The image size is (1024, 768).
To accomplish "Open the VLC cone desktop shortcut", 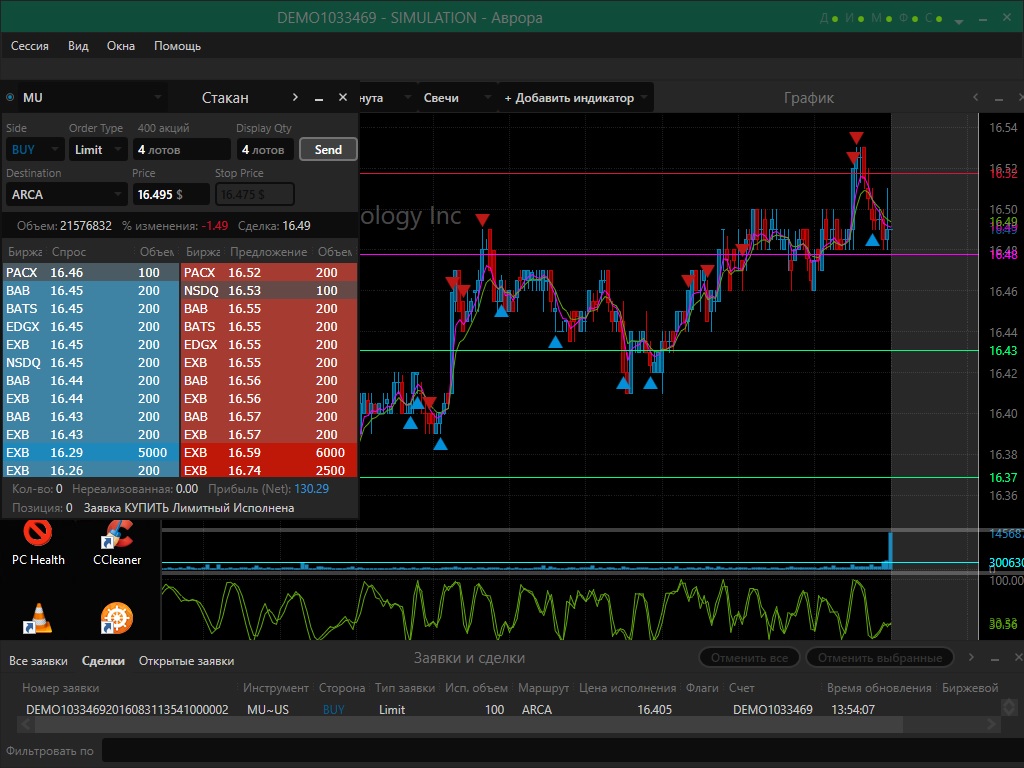I will pos(38,618).
